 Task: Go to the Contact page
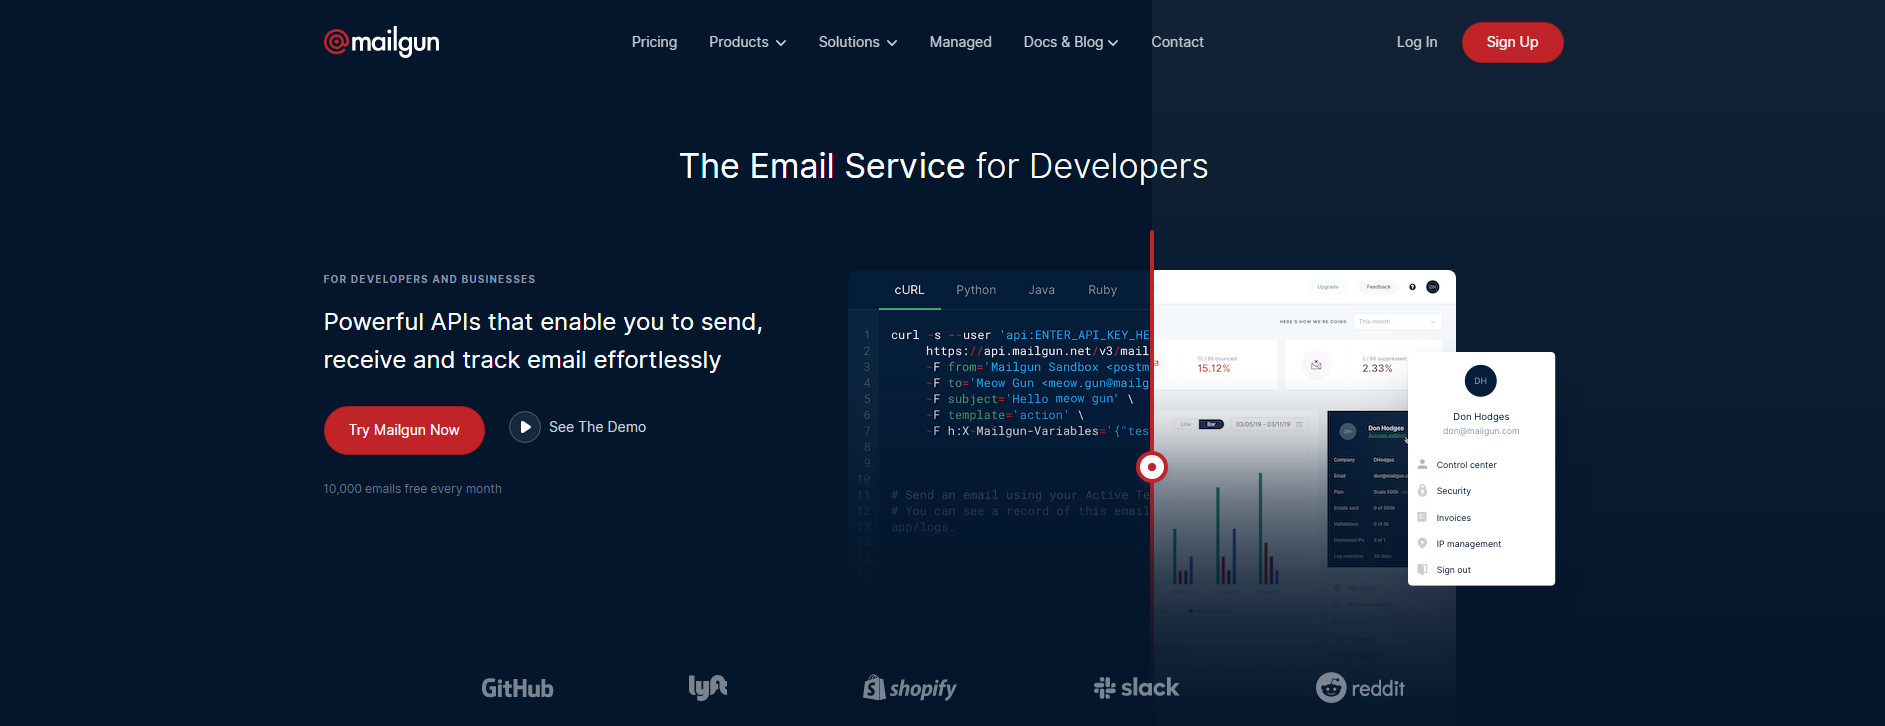click(x=1177, y=42)
